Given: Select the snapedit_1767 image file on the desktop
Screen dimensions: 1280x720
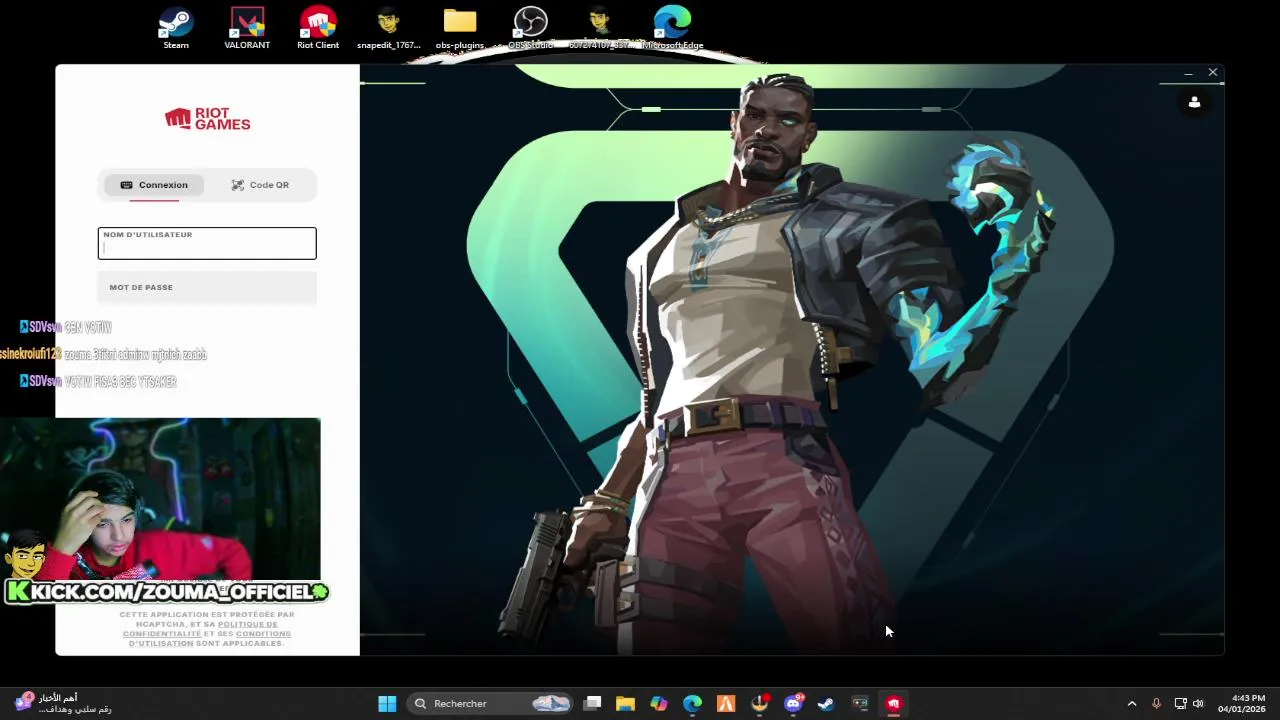Looking at the screenshot, I should [388, 28].
